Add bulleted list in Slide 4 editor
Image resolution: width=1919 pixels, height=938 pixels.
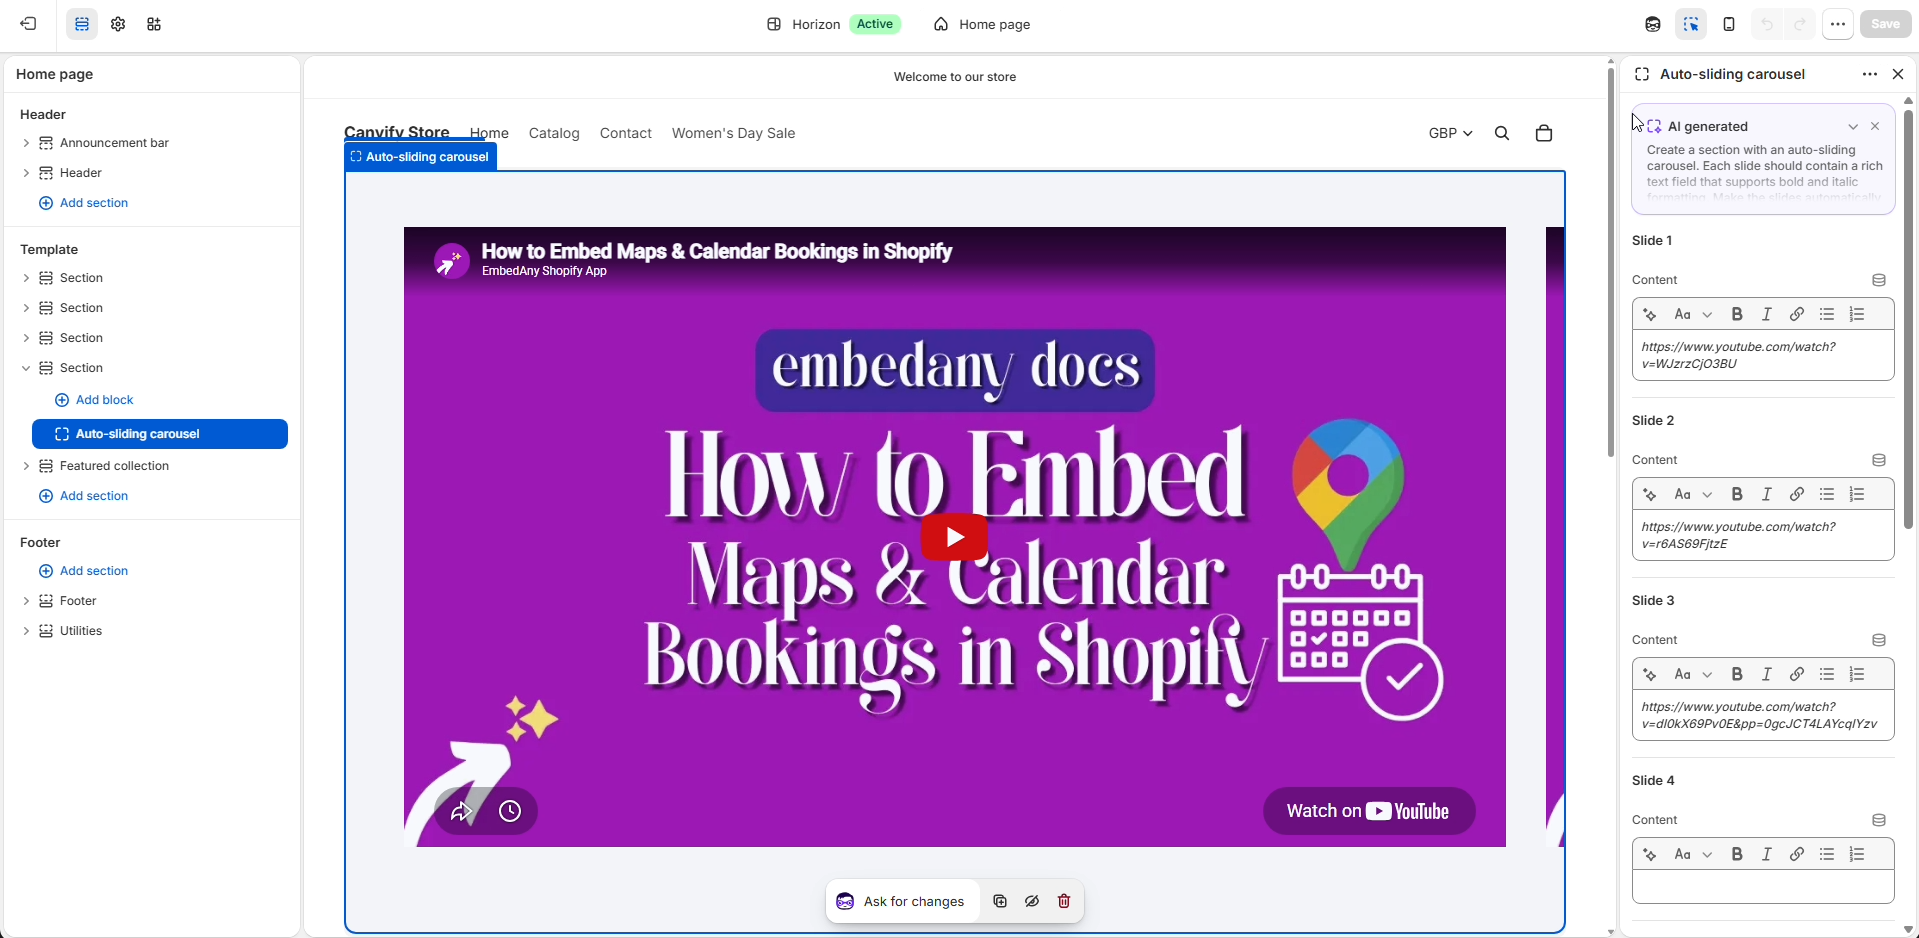click(x=1827, y=854)
